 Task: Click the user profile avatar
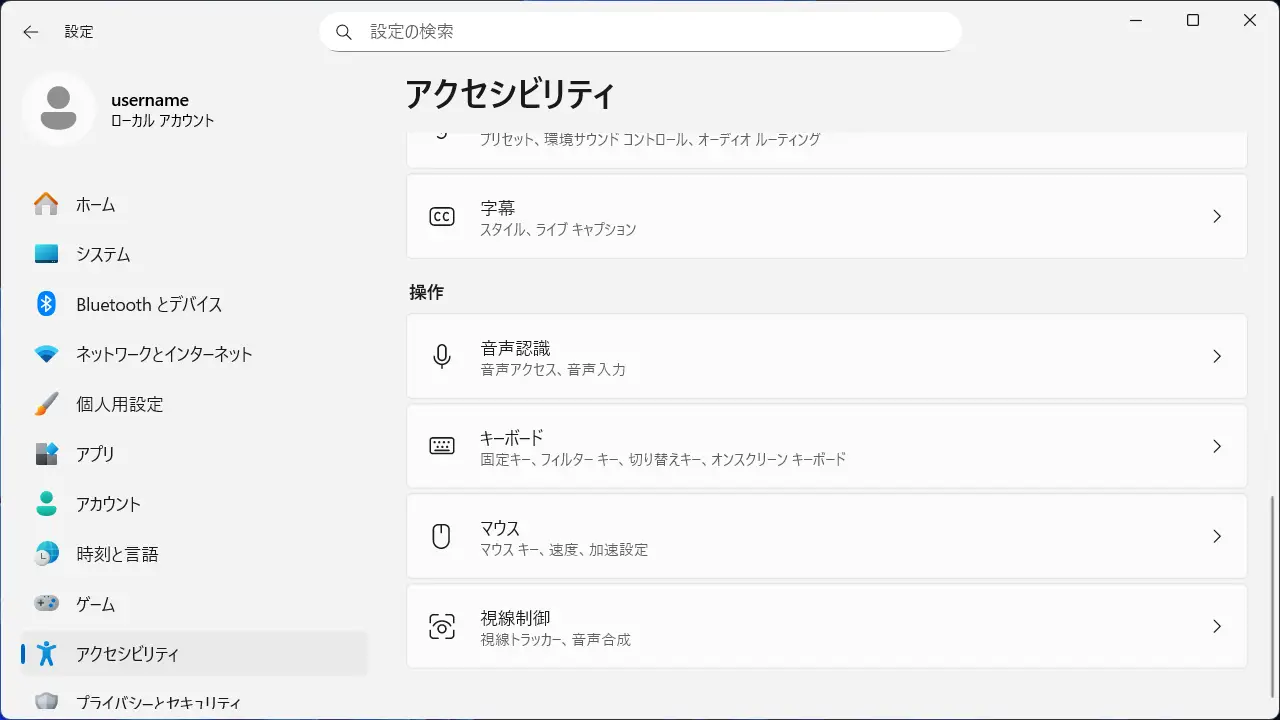click(59, 109)
